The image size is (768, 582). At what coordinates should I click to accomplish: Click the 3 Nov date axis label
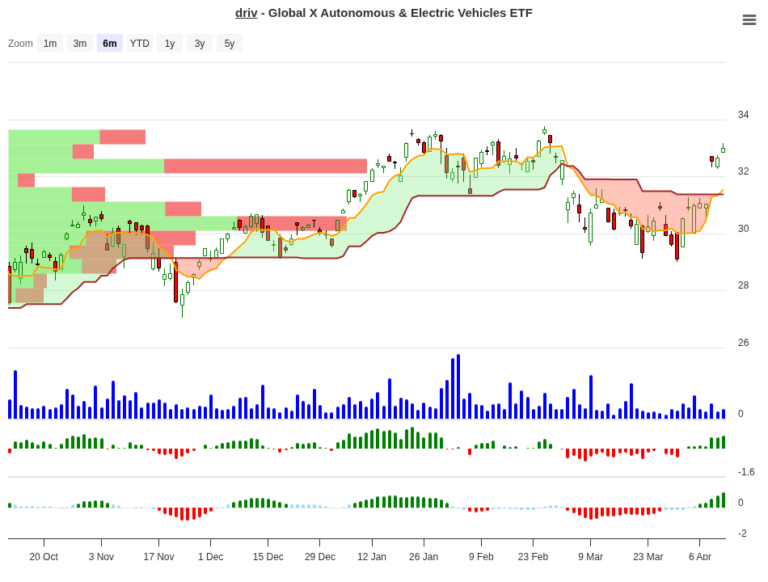click(101, 557)
